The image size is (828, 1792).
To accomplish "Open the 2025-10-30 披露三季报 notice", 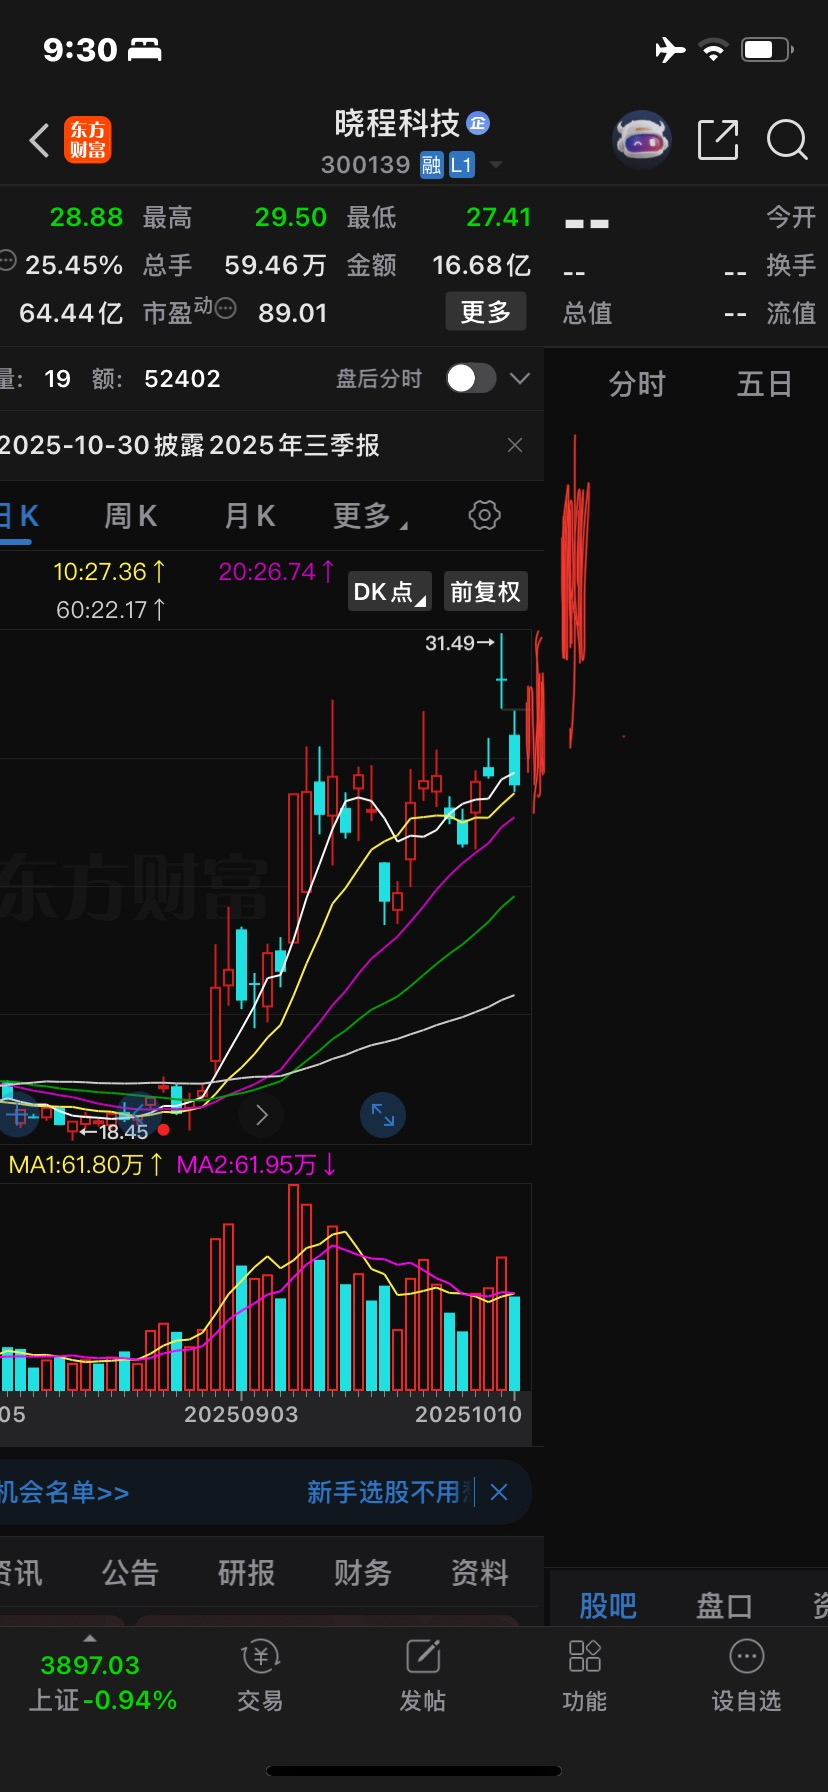I will pos(190,445).
